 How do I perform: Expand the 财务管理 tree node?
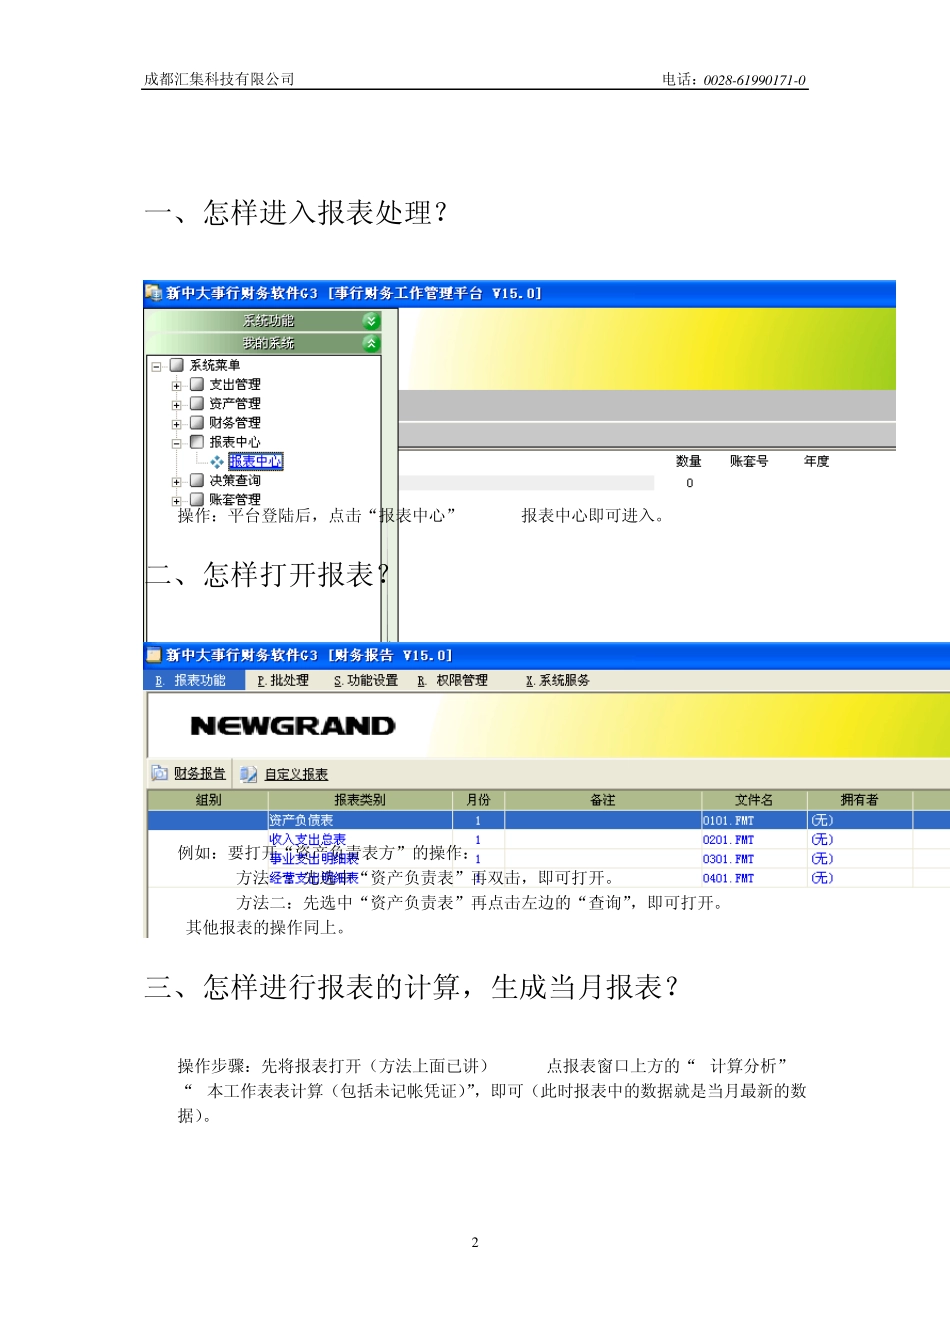pos(176,424)
